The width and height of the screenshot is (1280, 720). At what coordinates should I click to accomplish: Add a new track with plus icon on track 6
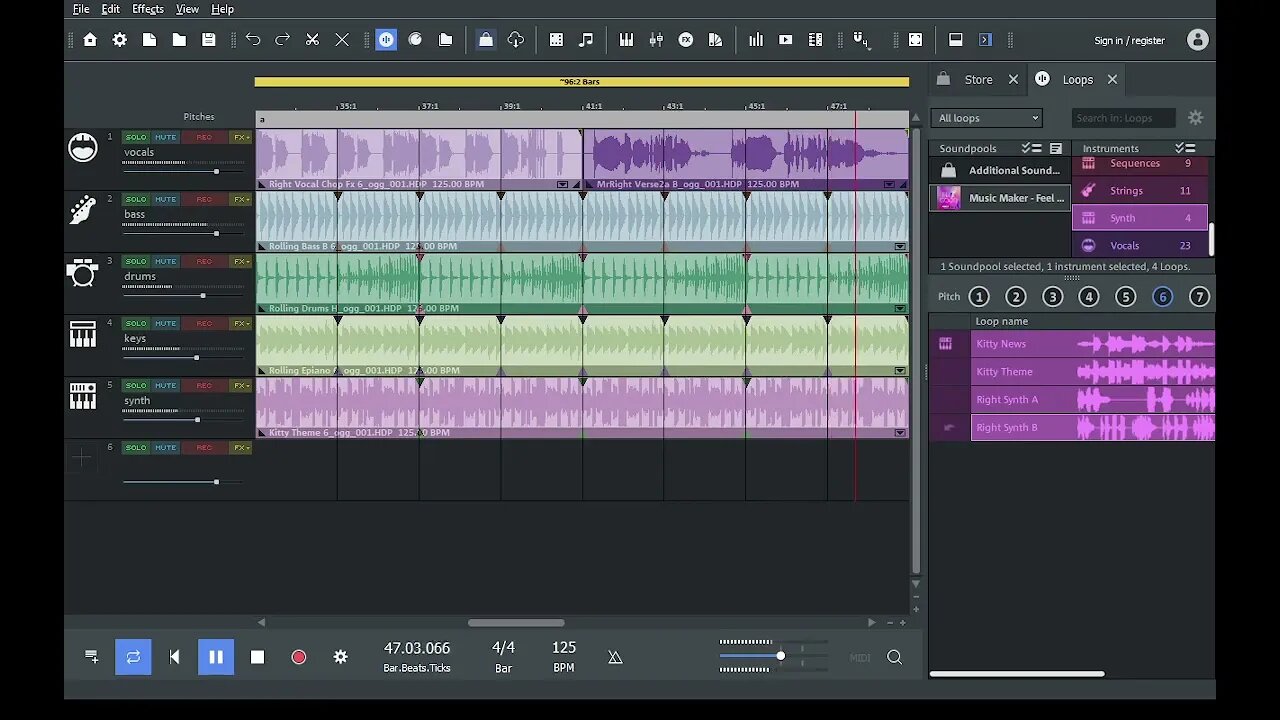click(x=82, y=458)
